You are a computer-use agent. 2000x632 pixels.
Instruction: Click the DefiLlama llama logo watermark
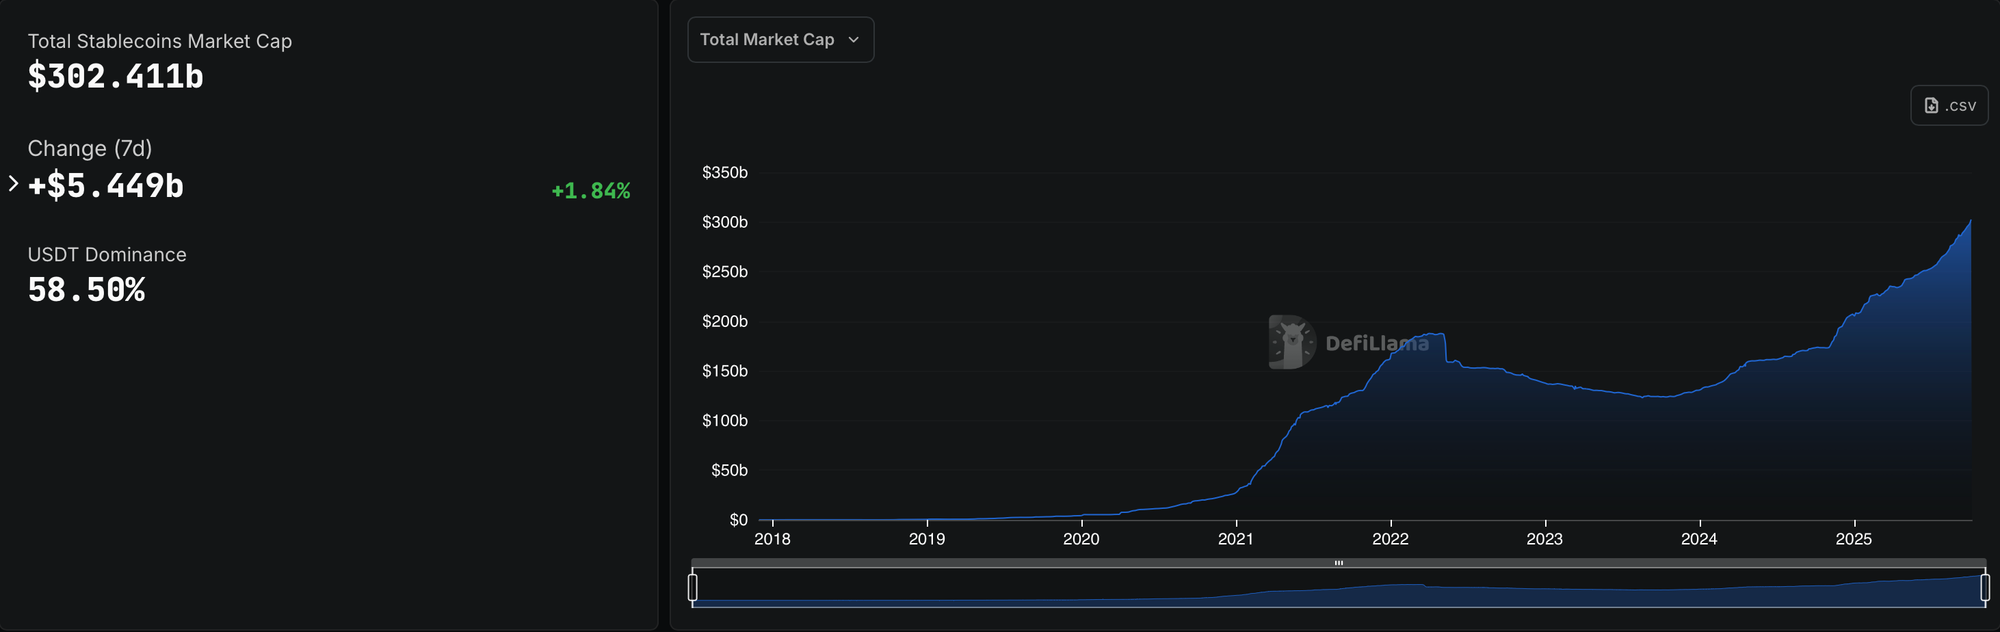(1292, 342)
